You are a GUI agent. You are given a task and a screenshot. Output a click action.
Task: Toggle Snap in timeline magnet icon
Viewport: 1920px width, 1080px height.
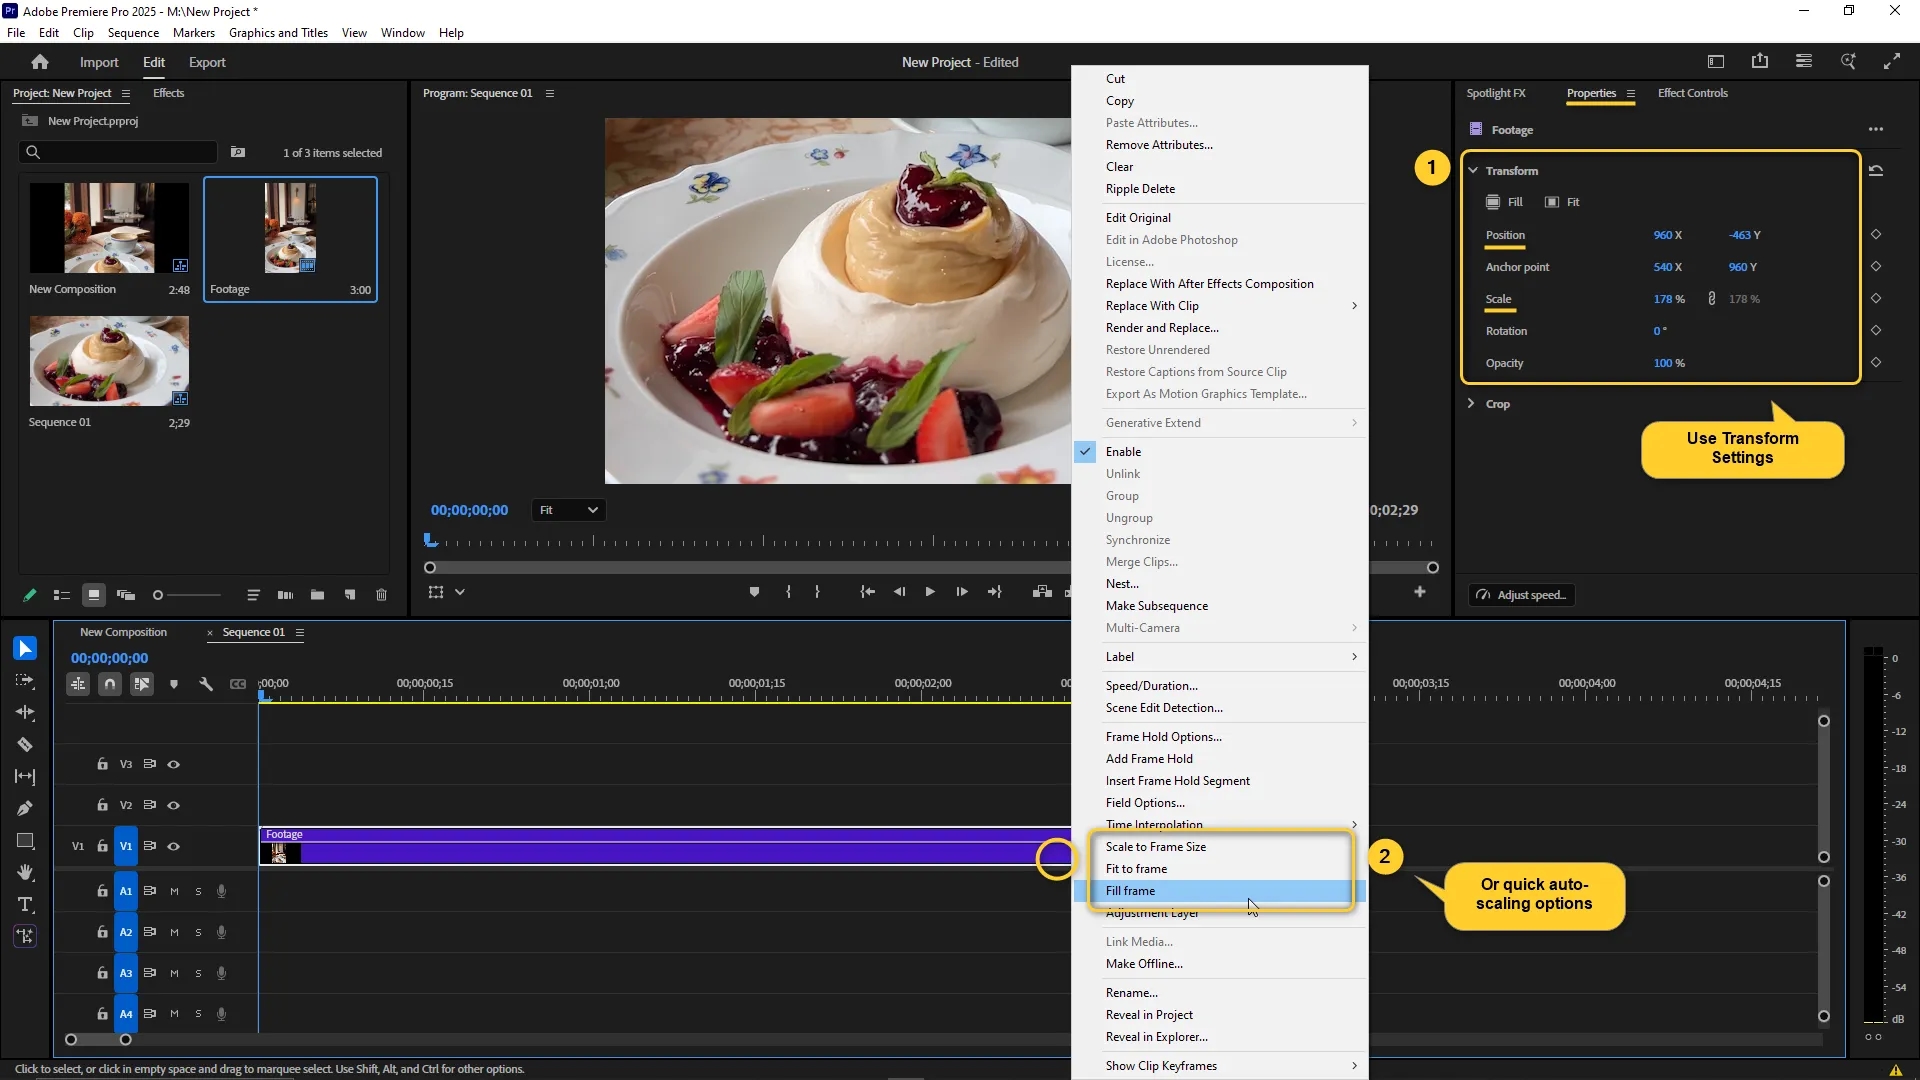coord(110,685)
